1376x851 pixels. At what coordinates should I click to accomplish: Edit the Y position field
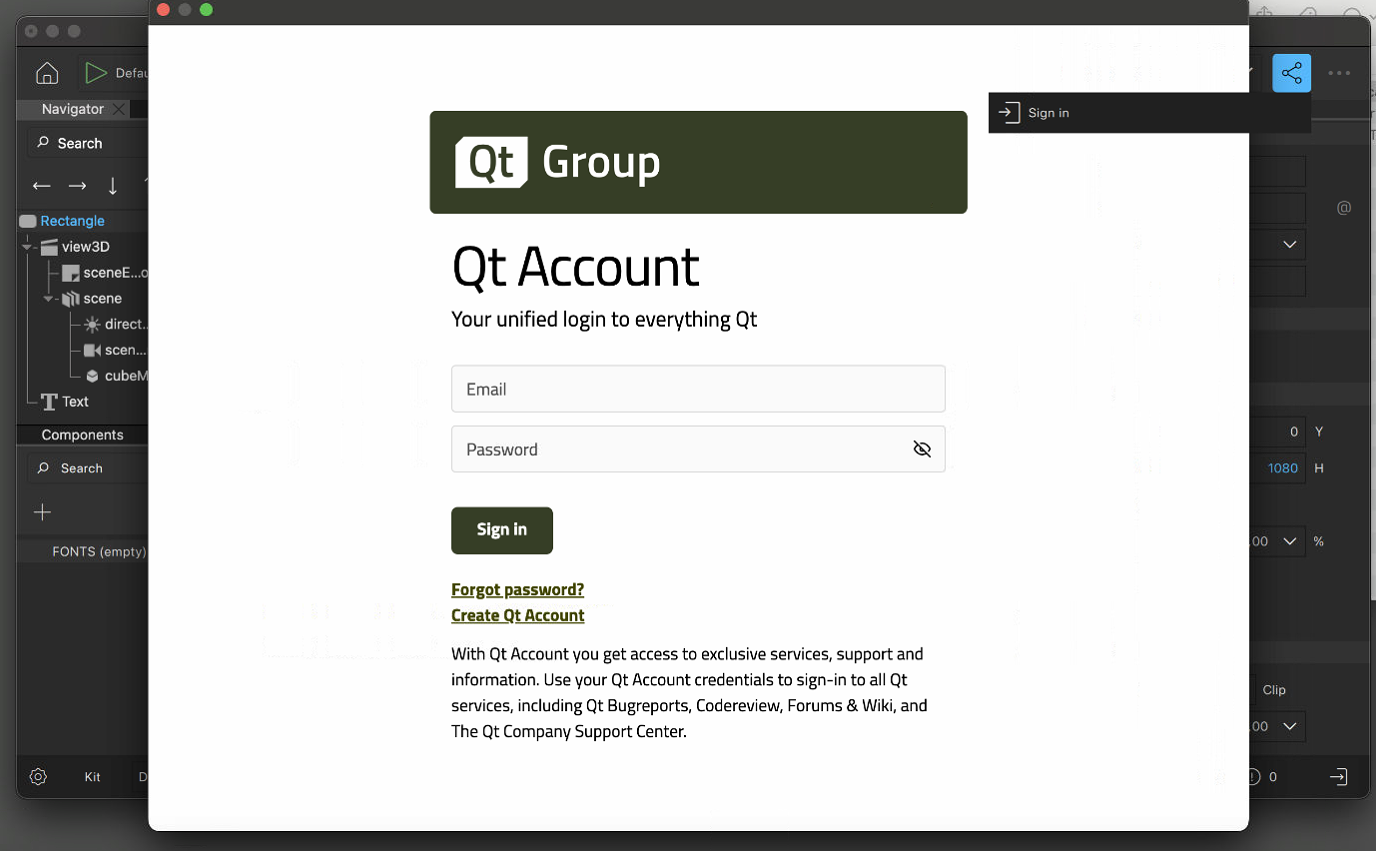pyautogui.click(x=1277, y=432)
